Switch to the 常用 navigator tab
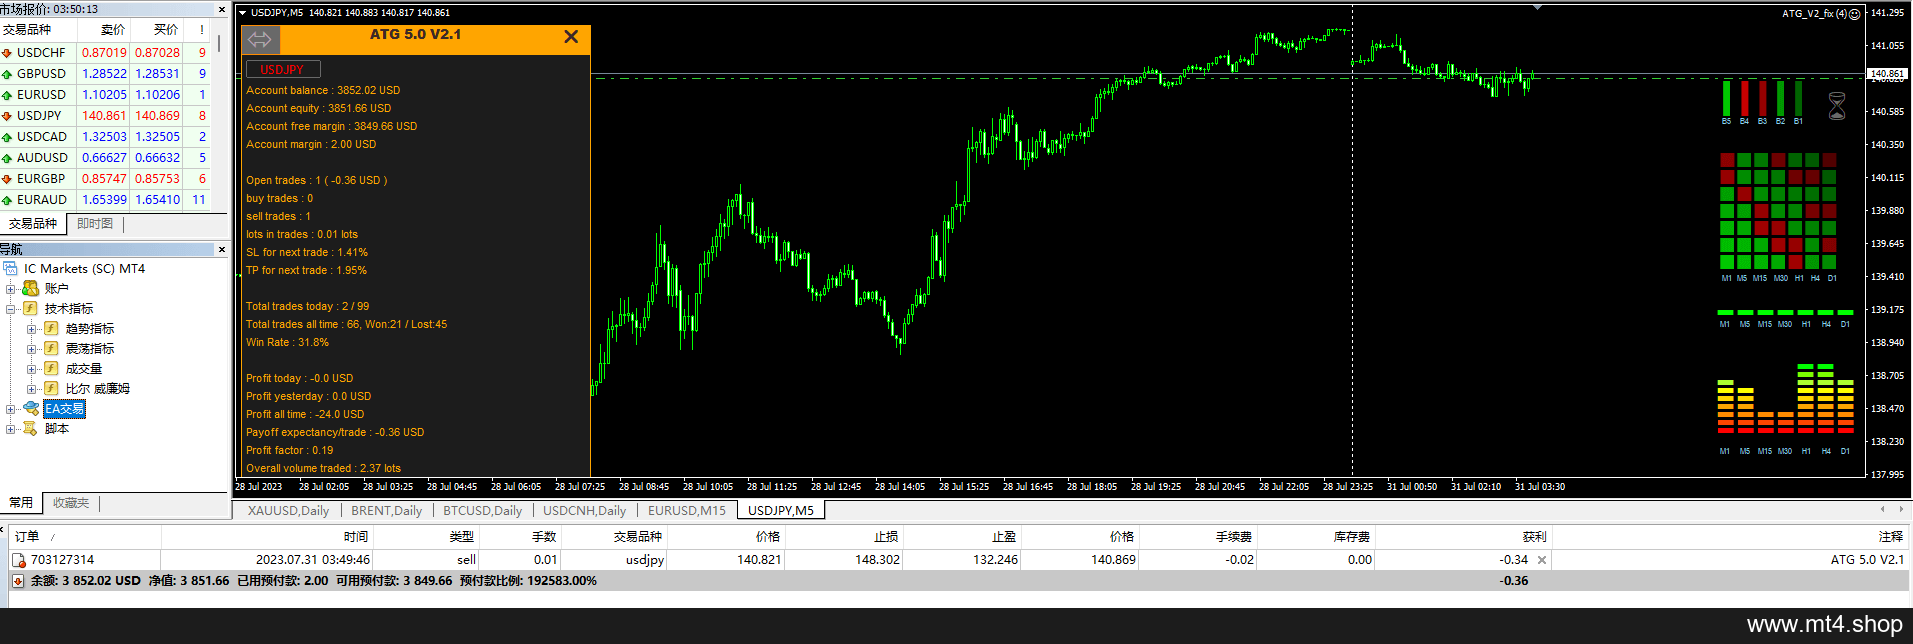 coord(21,503)
